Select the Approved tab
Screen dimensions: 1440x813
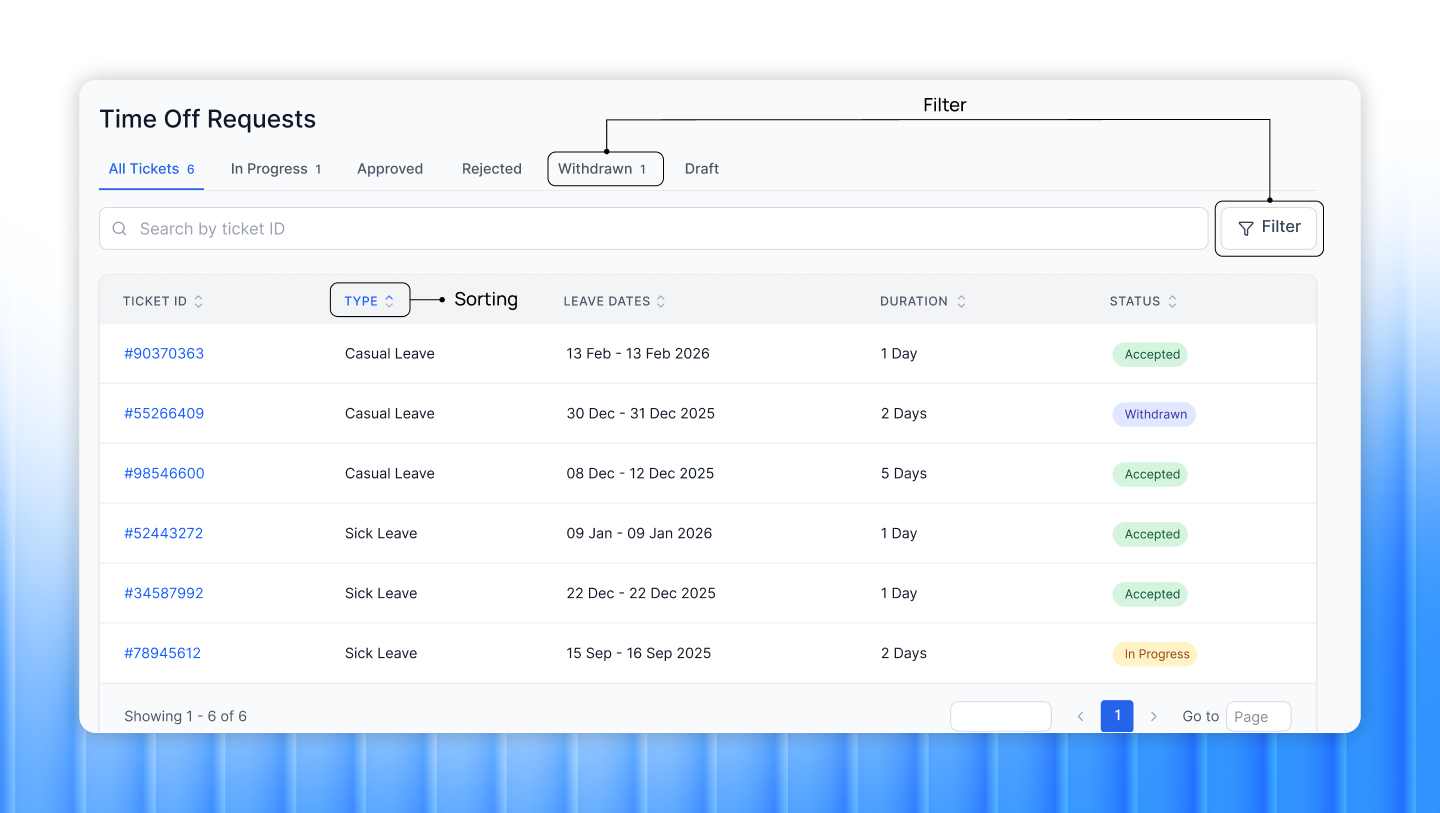390,168
